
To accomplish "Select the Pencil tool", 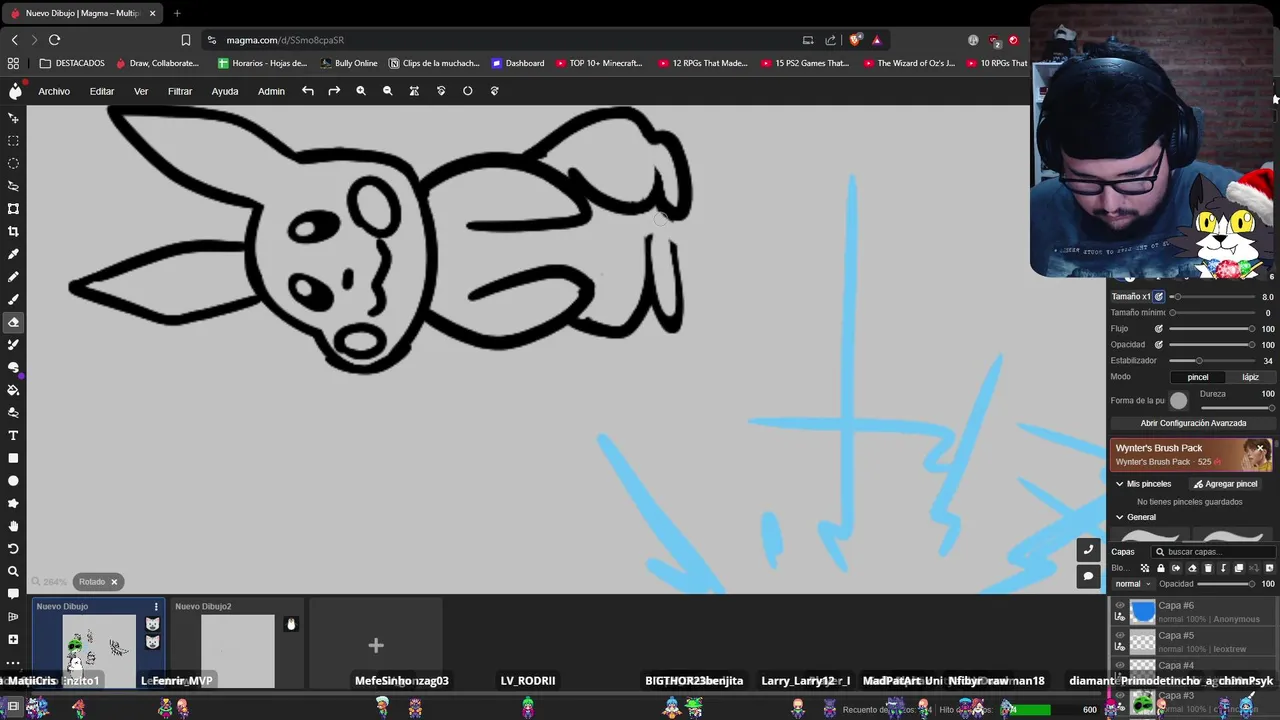I will click(13, 277).
